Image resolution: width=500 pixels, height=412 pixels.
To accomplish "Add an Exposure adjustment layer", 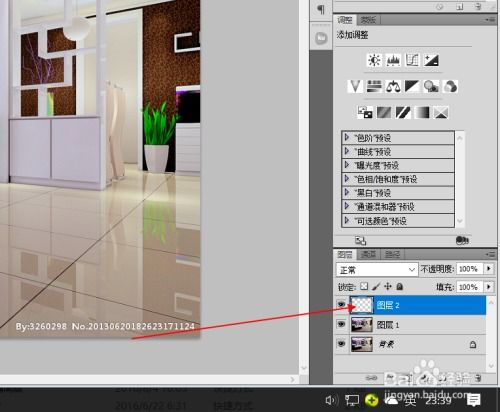I will point(431,60).
